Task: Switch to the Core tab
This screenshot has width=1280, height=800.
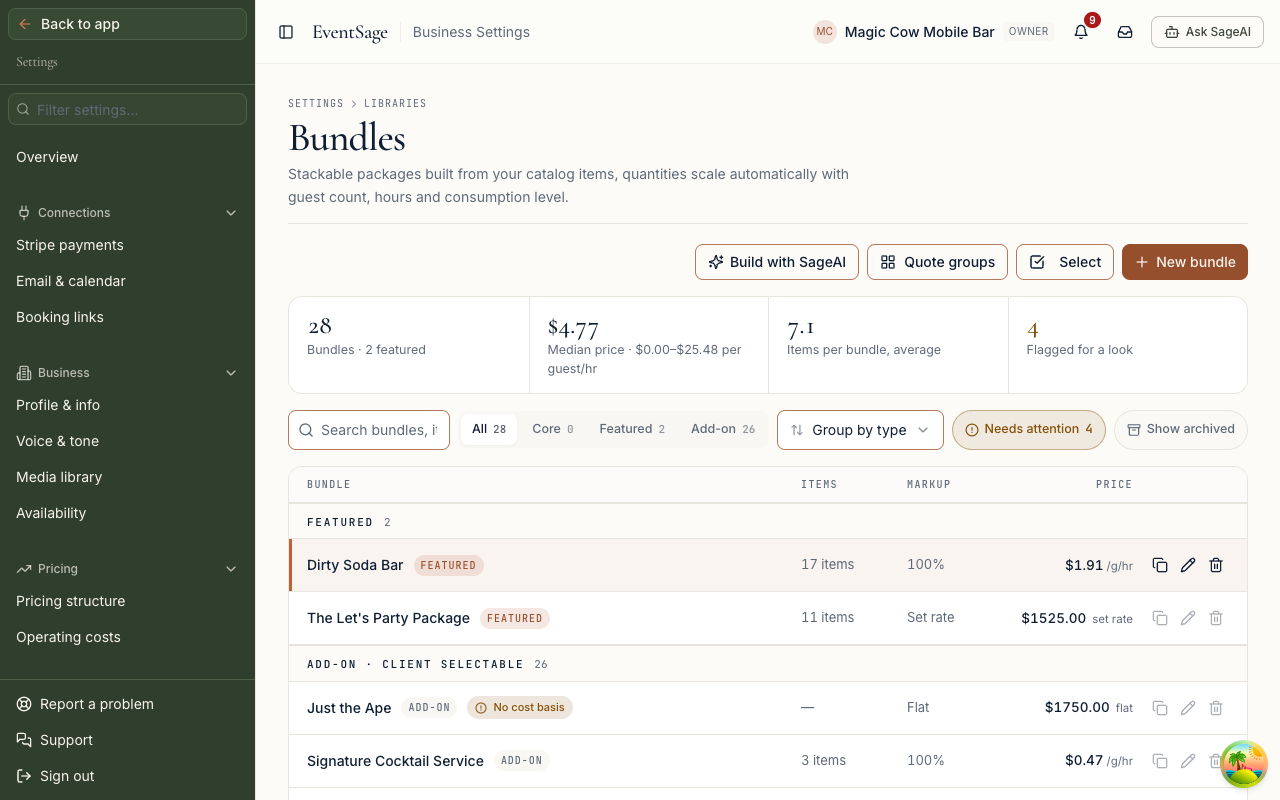Action: [x=553, y=429]
